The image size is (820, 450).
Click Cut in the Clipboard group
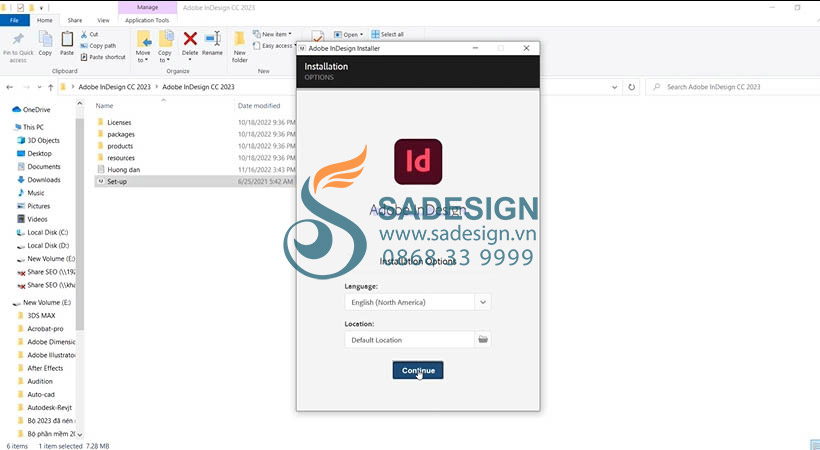click(x=89, y=34)
